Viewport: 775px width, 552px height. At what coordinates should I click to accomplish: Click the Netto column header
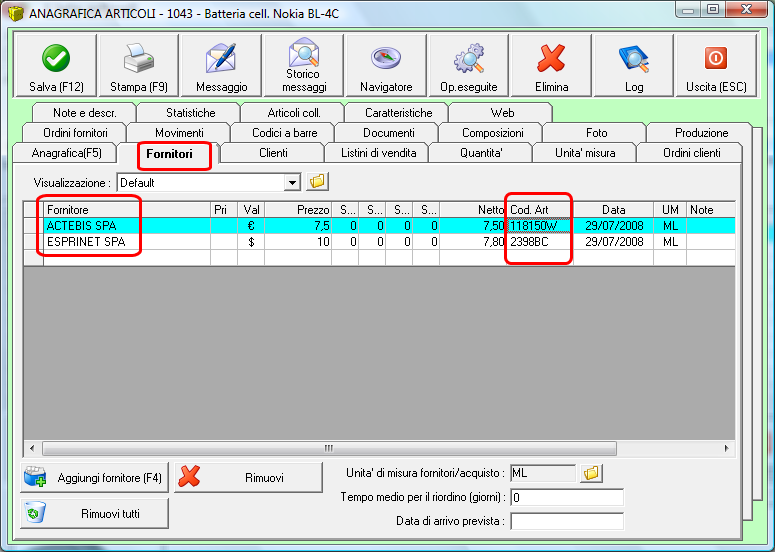click(x=473, y=210)
